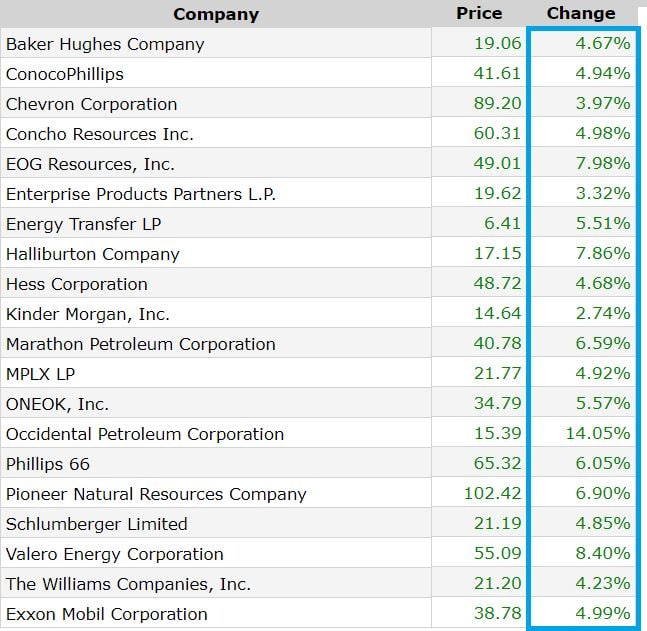Viewport: 647px width, 631px height.
Task: Click Valero's 8.40% change value
Action: 603,554
